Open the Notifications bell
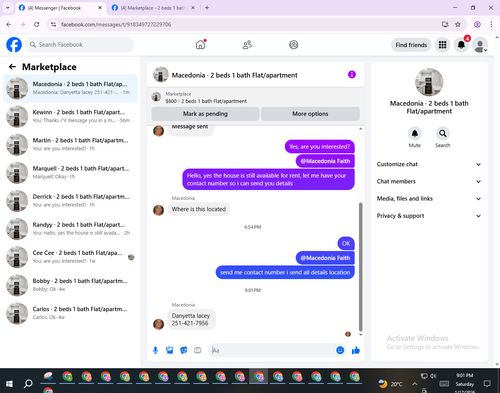Screen dimensions: 500x393 point(461,45)
